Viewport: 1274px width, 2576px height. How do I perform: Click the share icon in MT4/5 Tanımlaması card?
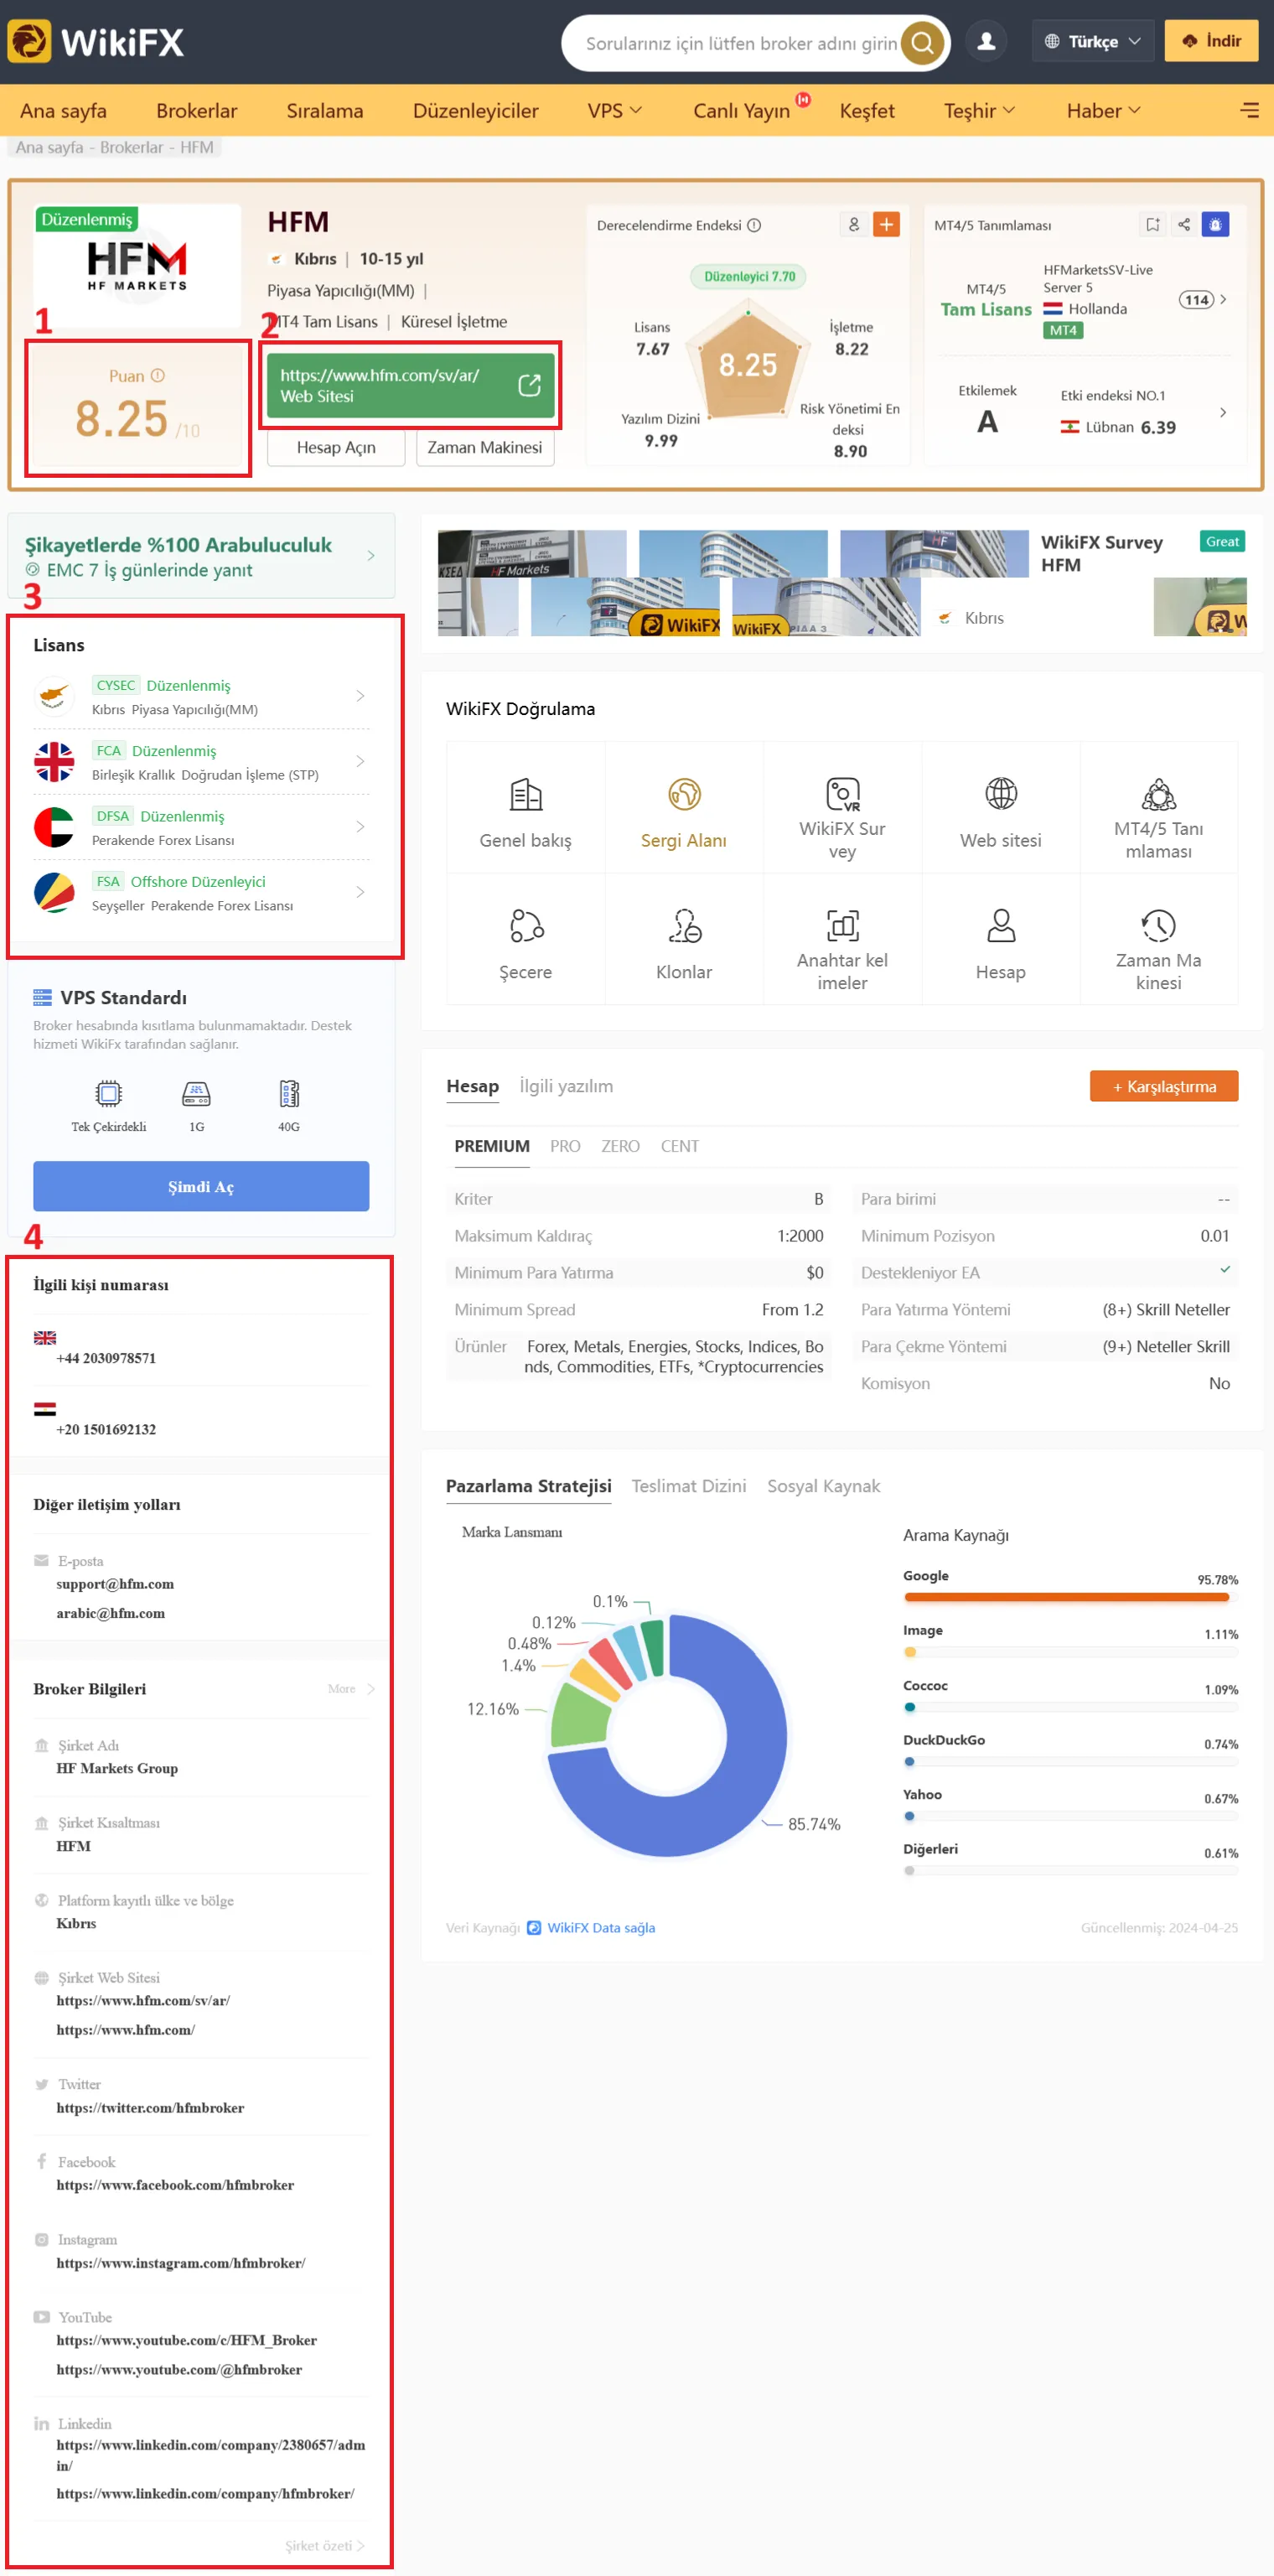point(1184,224)
